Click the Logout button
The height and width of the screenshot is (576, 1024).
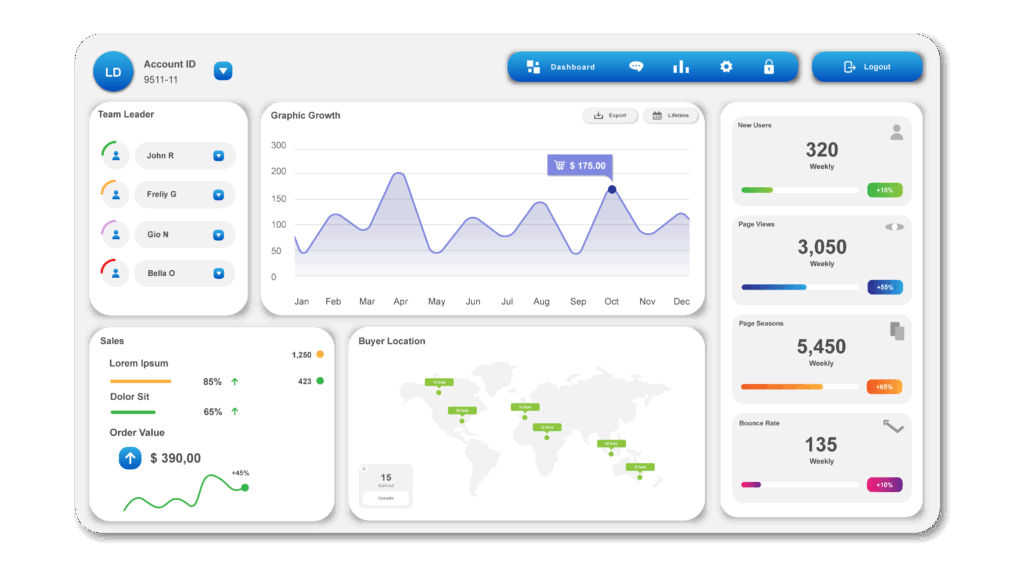pyautogui.click(x=867, y=67)
